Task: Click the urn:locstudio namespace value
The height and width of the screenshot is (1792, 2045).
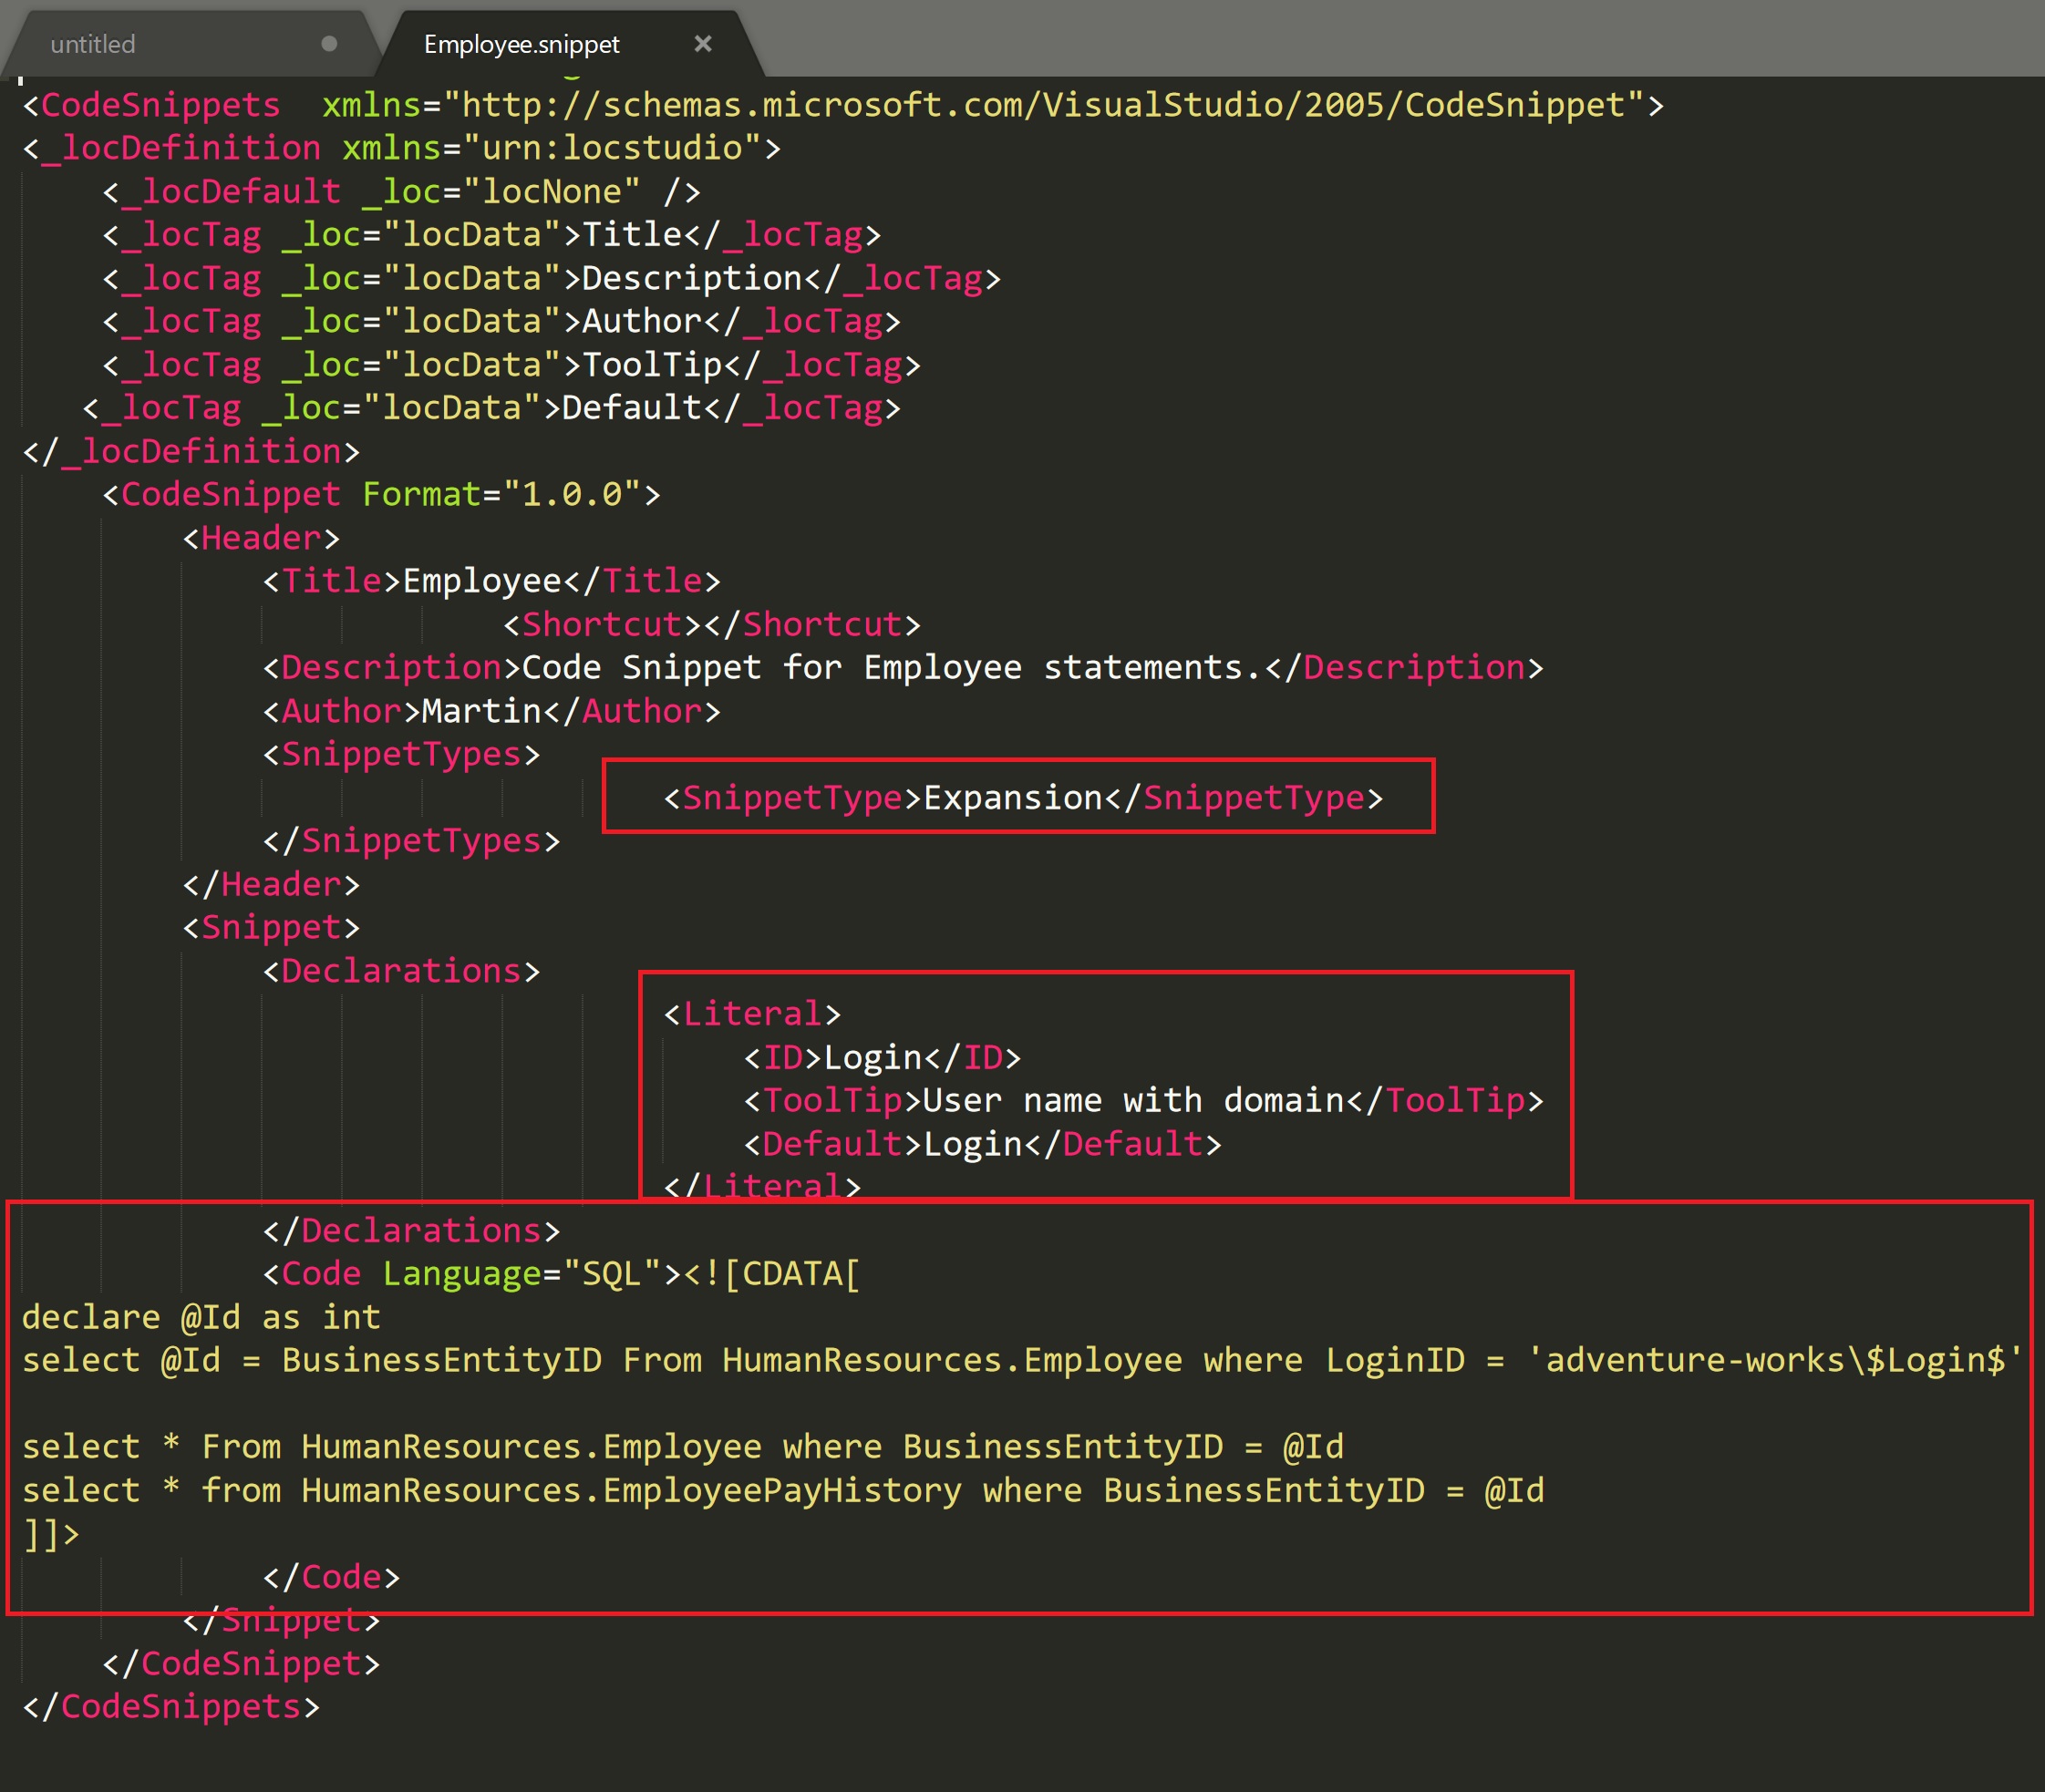Action: (611, 148)
